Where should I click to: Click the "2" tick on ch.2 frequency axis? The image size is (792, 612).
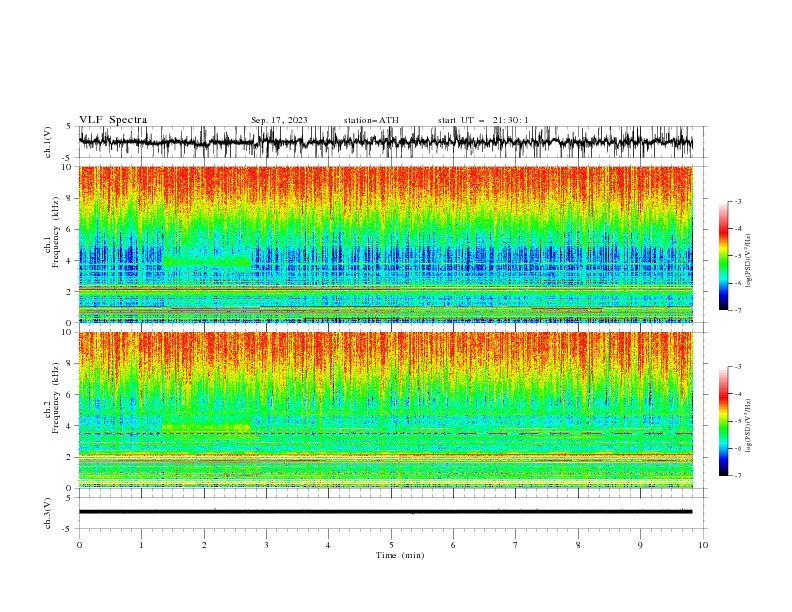71,457
